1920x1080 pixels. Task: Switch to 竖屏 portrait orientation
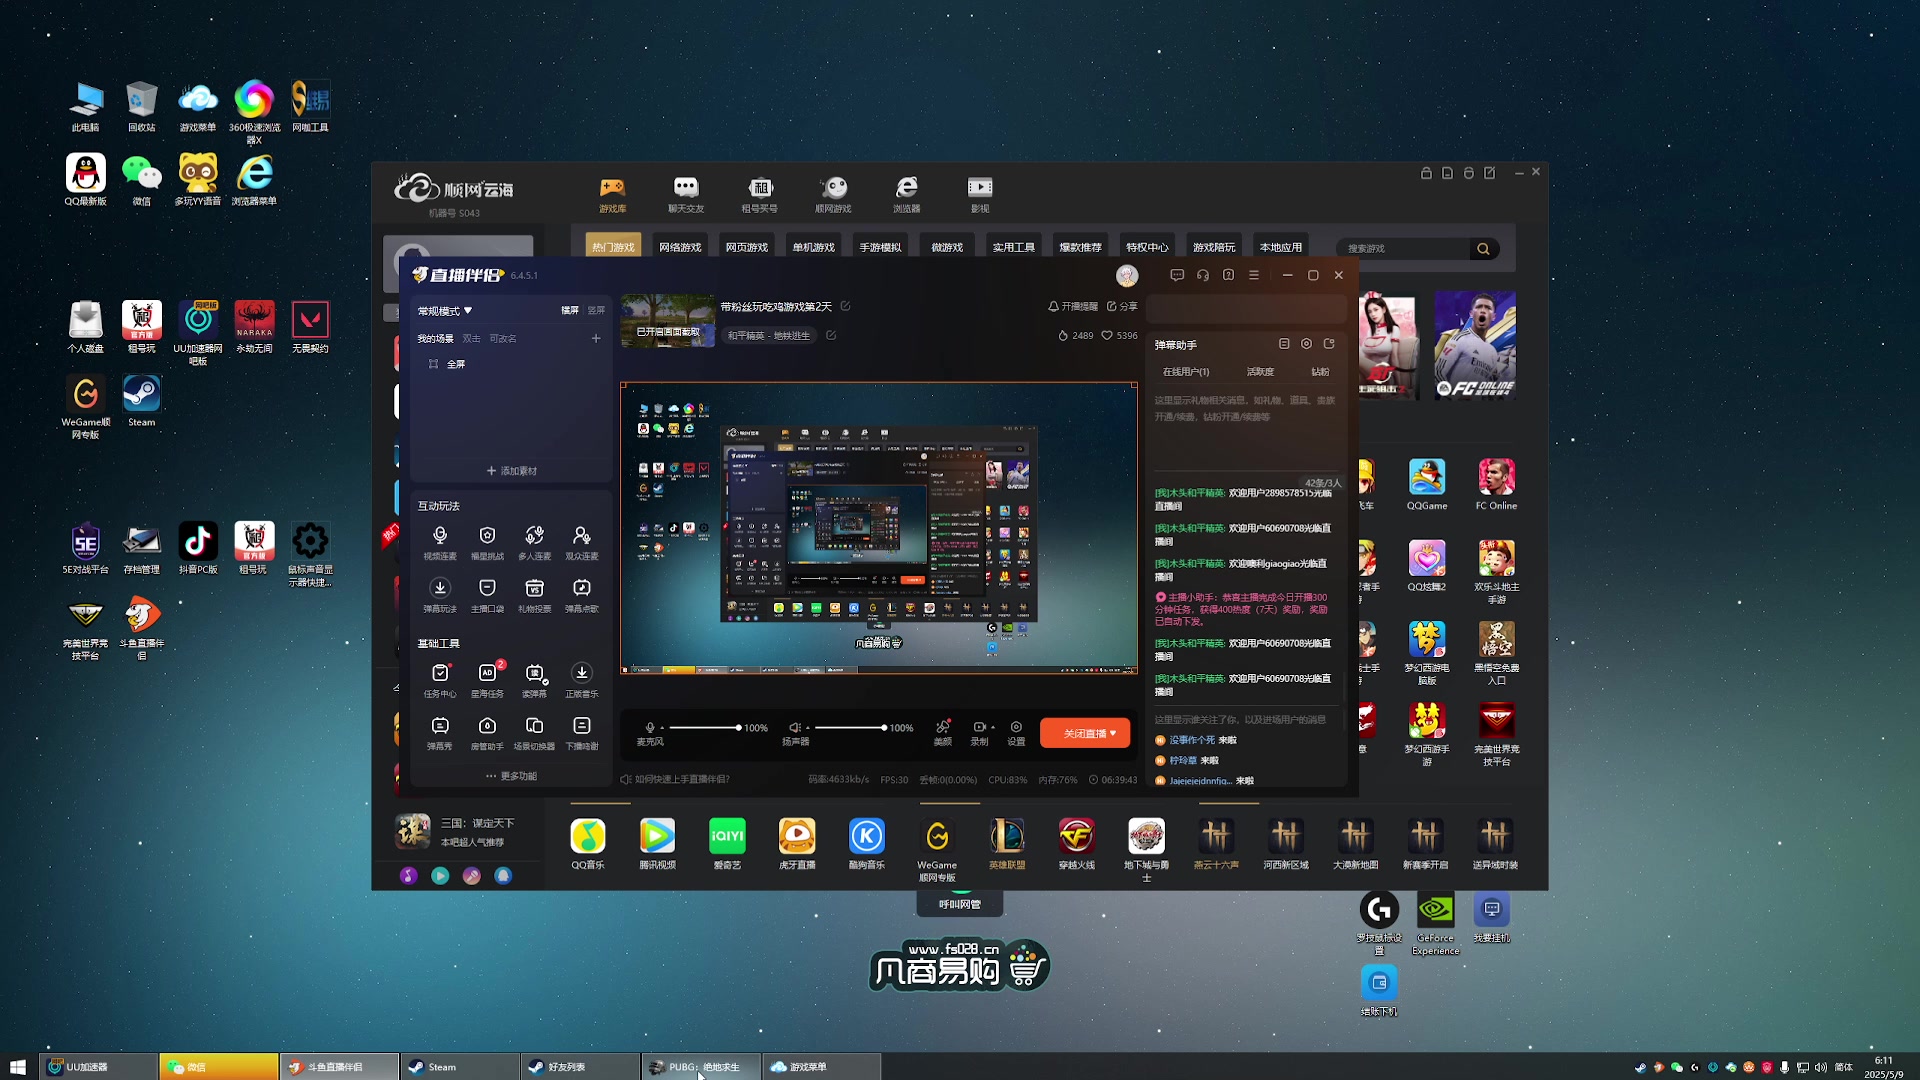(596, 311)
